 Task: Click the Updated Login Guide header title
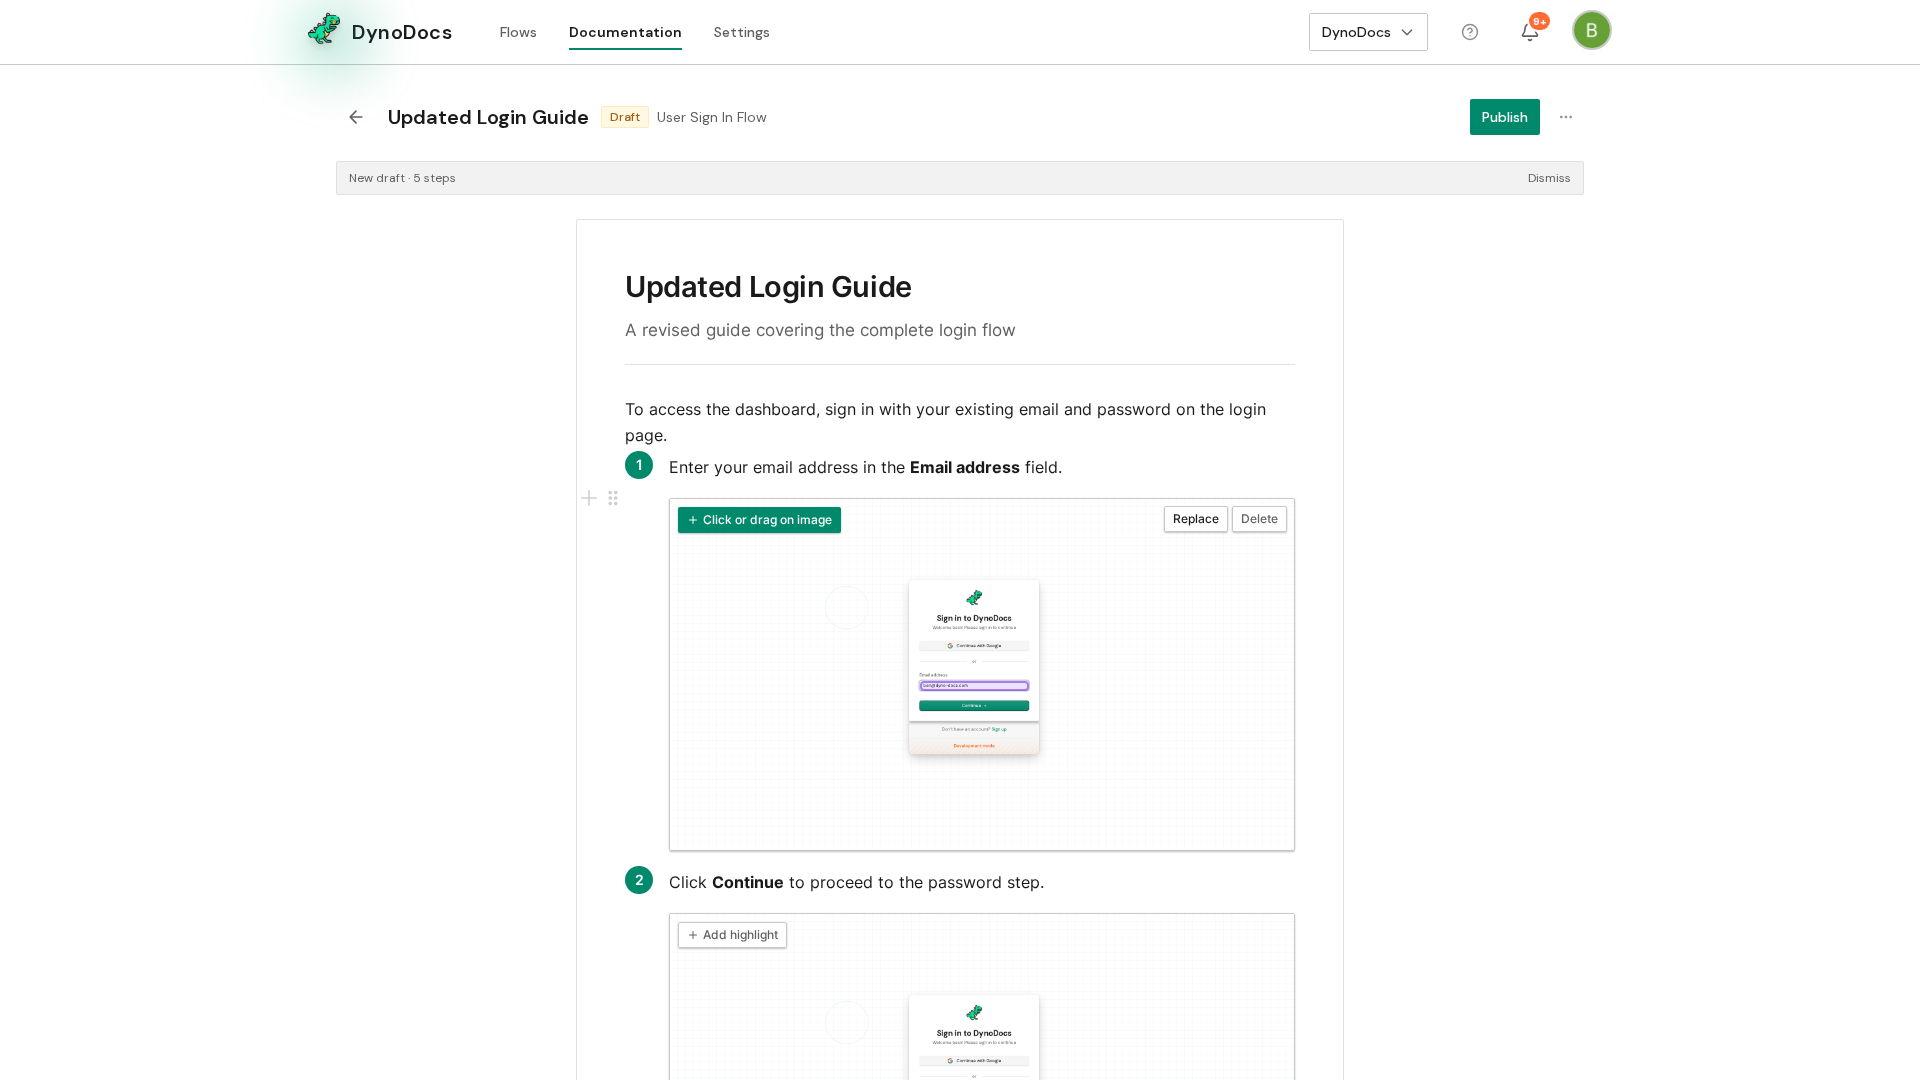[x=488, y=117]
